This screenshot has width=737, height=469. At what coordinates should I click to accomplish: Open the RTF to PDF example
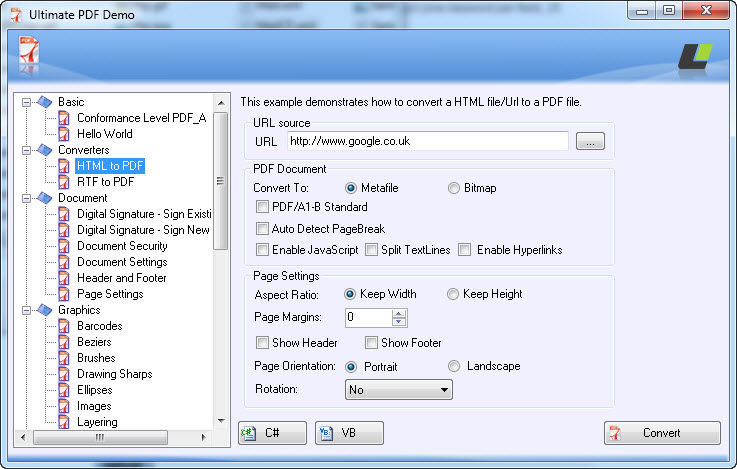[106, 182]
